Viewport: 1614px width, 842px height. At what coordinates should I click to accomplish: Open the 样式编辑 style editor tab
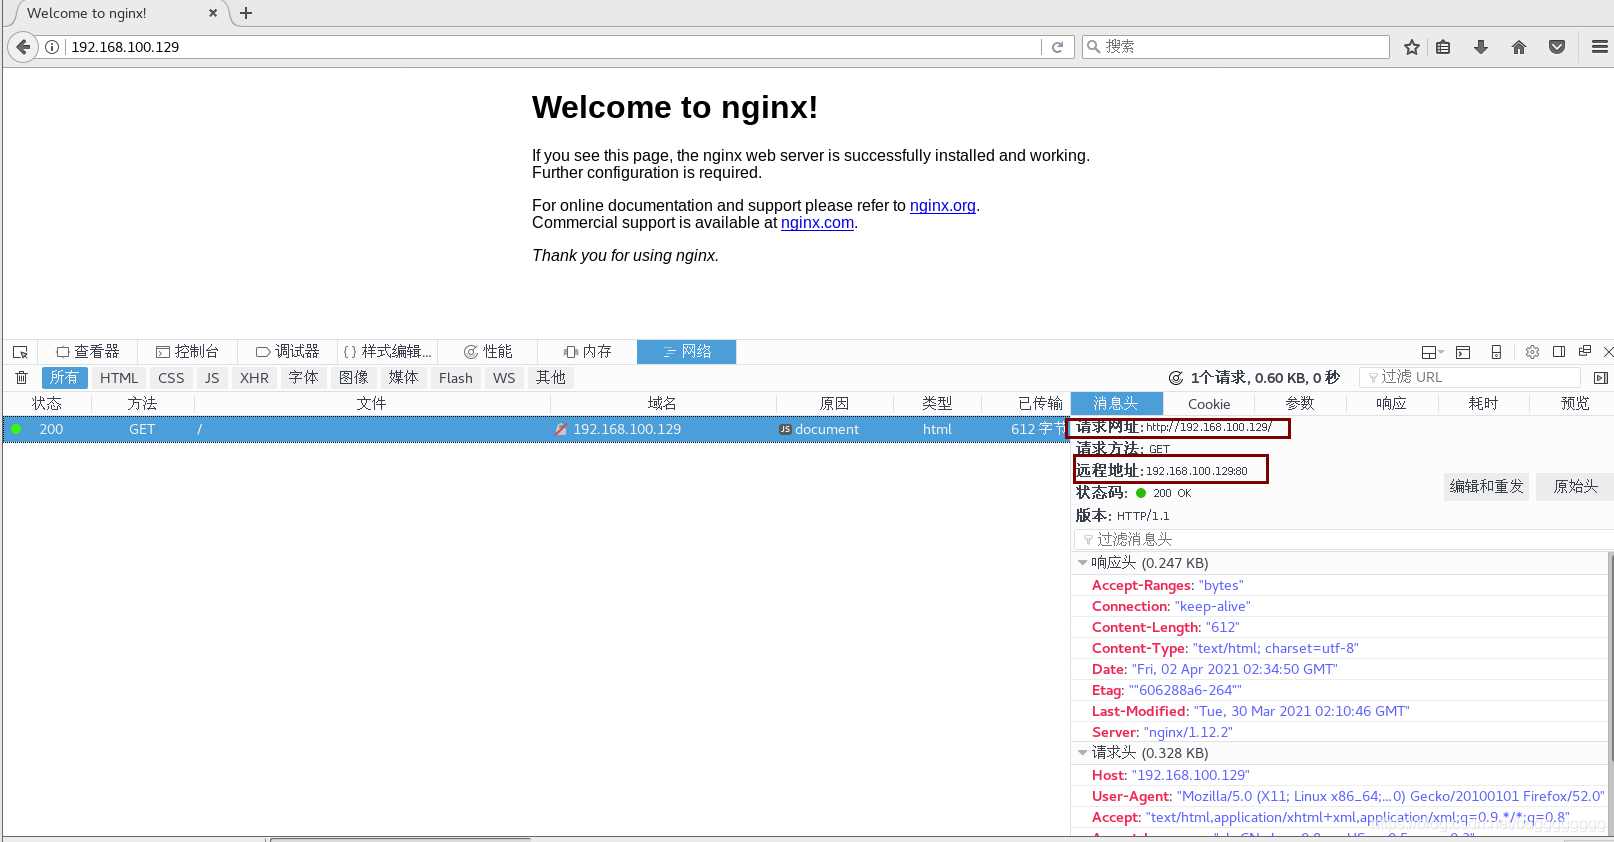(x=387, y=352)
